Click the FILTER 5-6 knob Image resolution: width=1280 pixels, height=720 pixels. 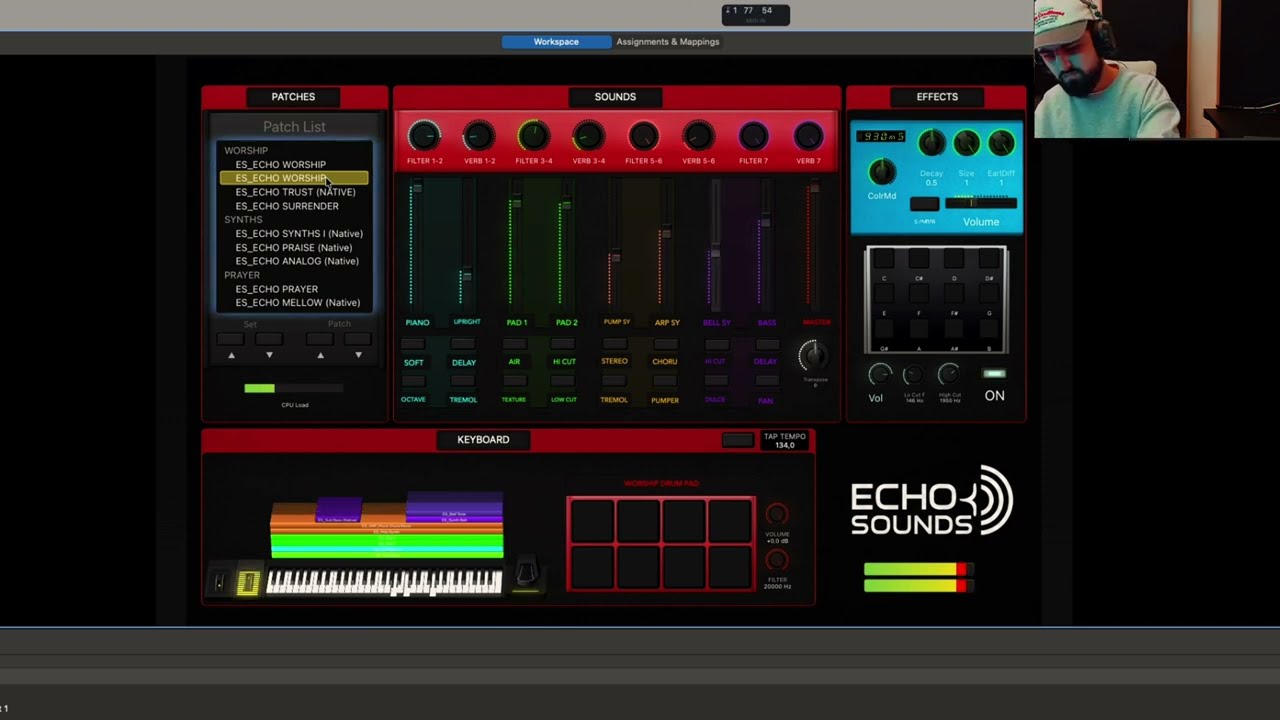[x=644, y=136]
